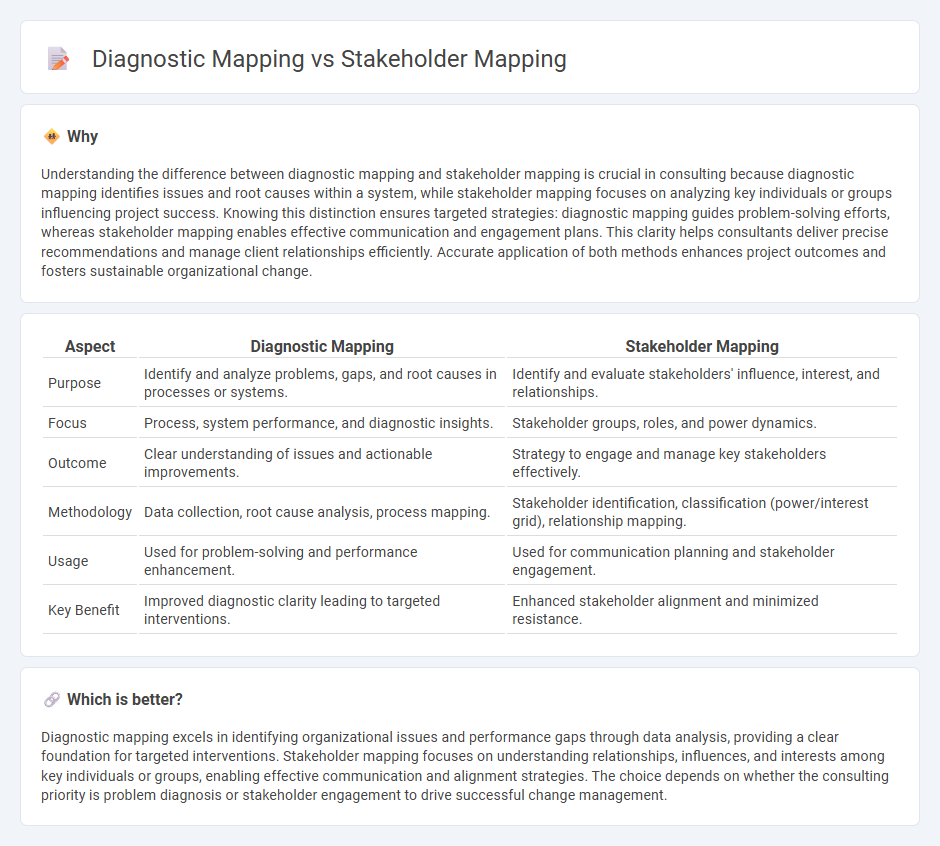Select the Diagnostic Mapping column header
Image resolution: width=940 pixels, height=846 pixels.
pyautogui.click(x=322, y=346)
